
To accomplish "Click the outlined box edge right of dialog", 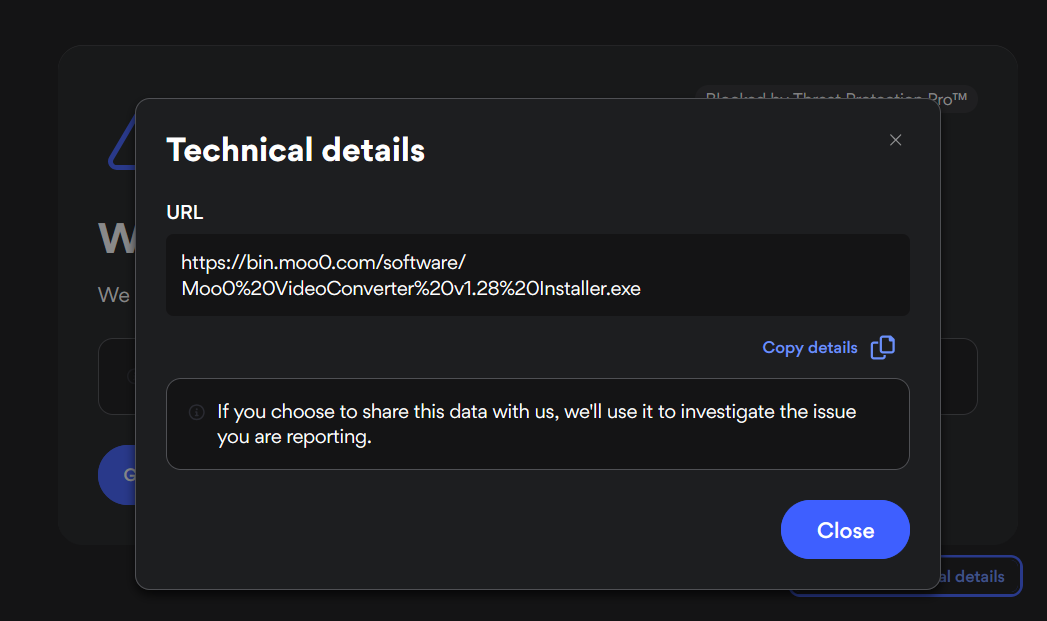I will (960, 377).
